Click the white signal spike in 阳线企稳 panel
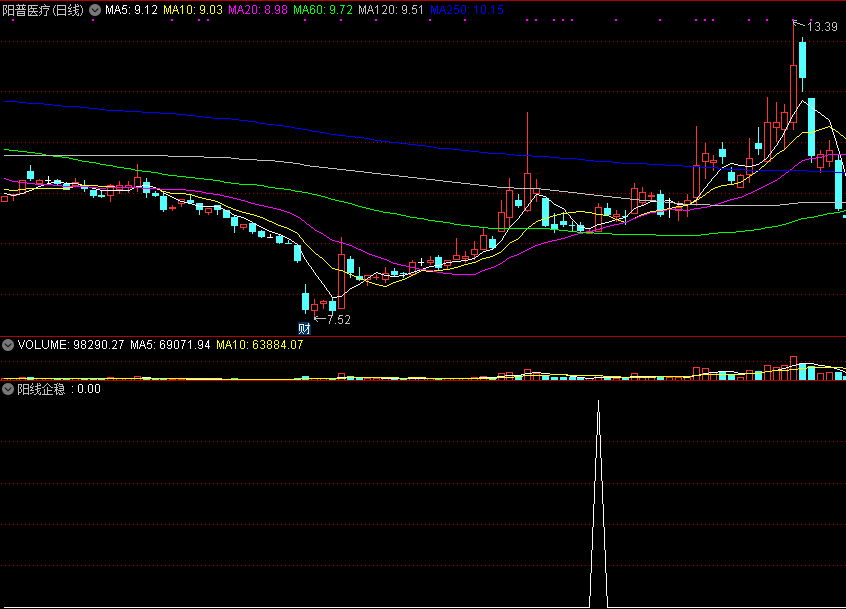 pos(598,504)
